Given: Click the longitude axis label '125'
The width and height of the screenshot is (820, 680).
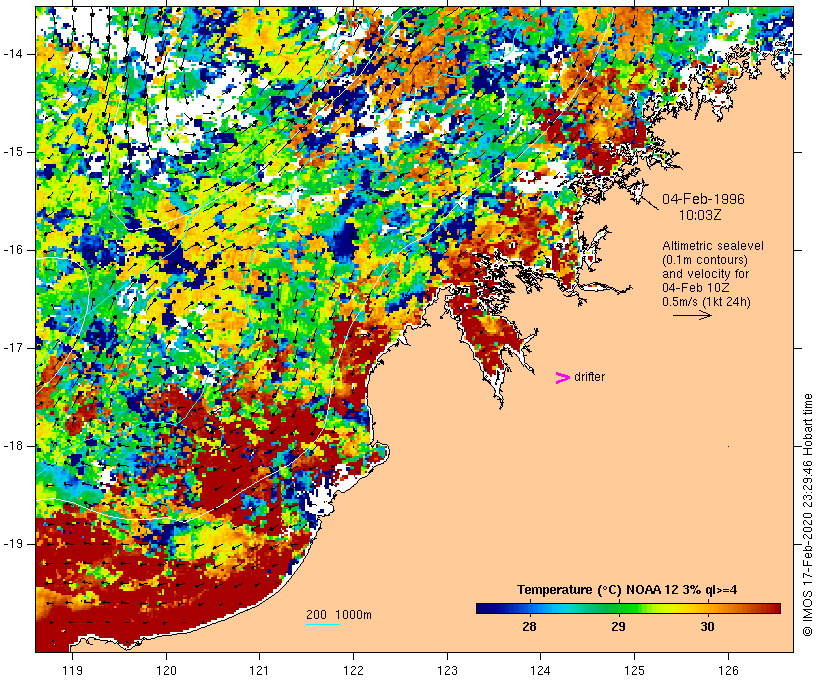Looking at the screenshot, I should click(635, 671).
